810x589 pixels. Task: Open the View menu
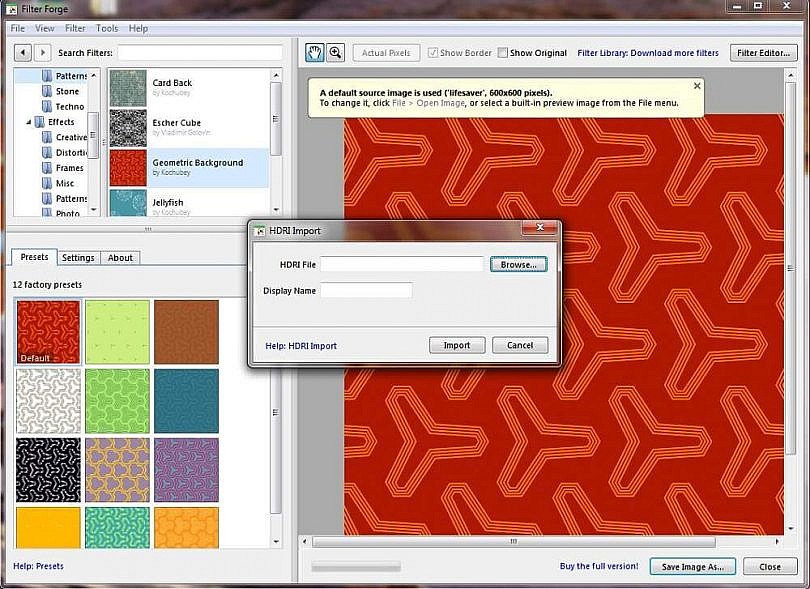(x=44, y=28)
